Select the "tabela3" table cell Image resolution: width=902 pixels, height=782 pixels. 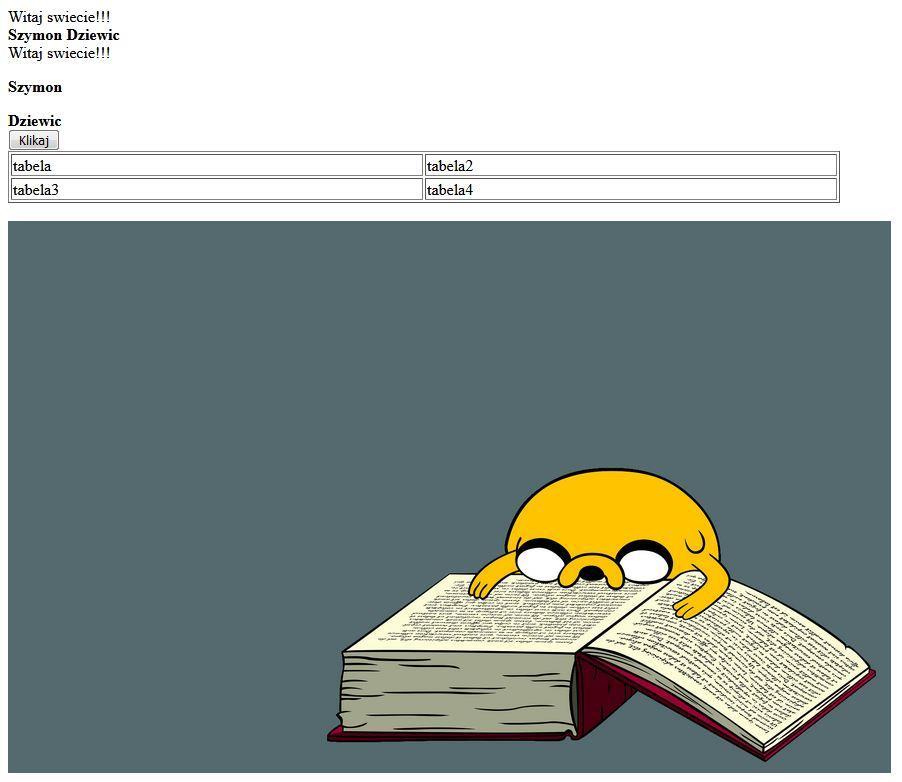pos(217,189)
